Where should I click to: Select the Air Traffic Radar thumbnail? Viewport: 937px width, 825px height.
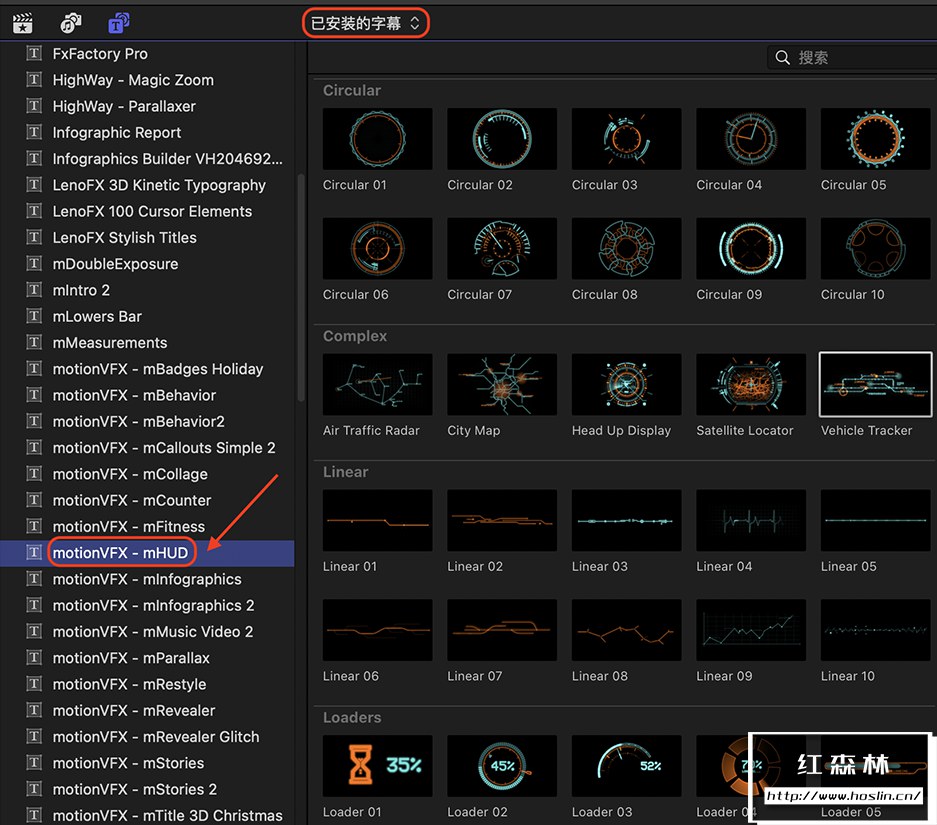click(x=377, y=384)
